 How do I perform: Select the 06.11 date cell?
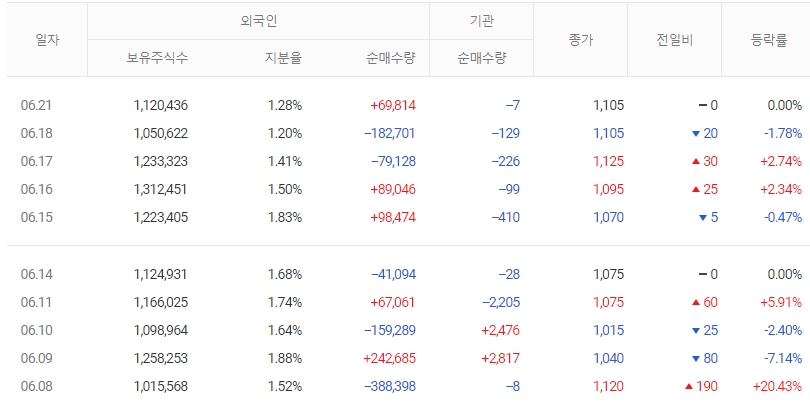point(37,302)
